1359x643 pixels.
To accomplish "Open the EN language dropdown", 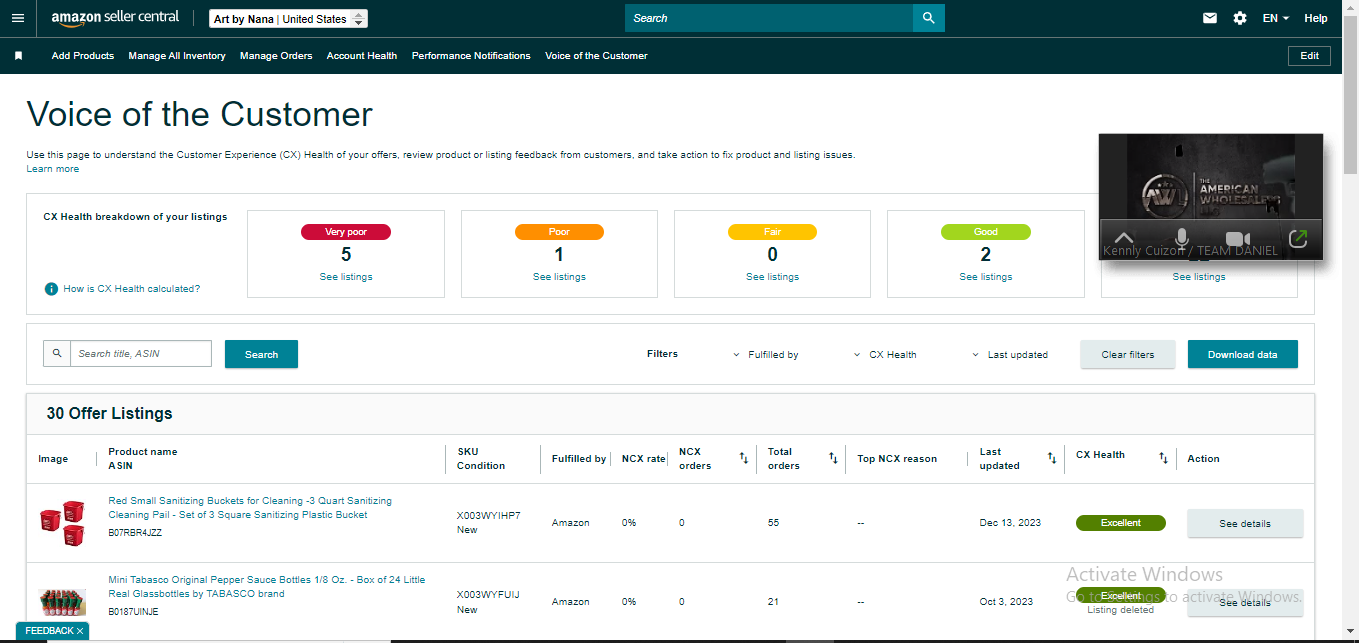I will [x=1275, y=18].
